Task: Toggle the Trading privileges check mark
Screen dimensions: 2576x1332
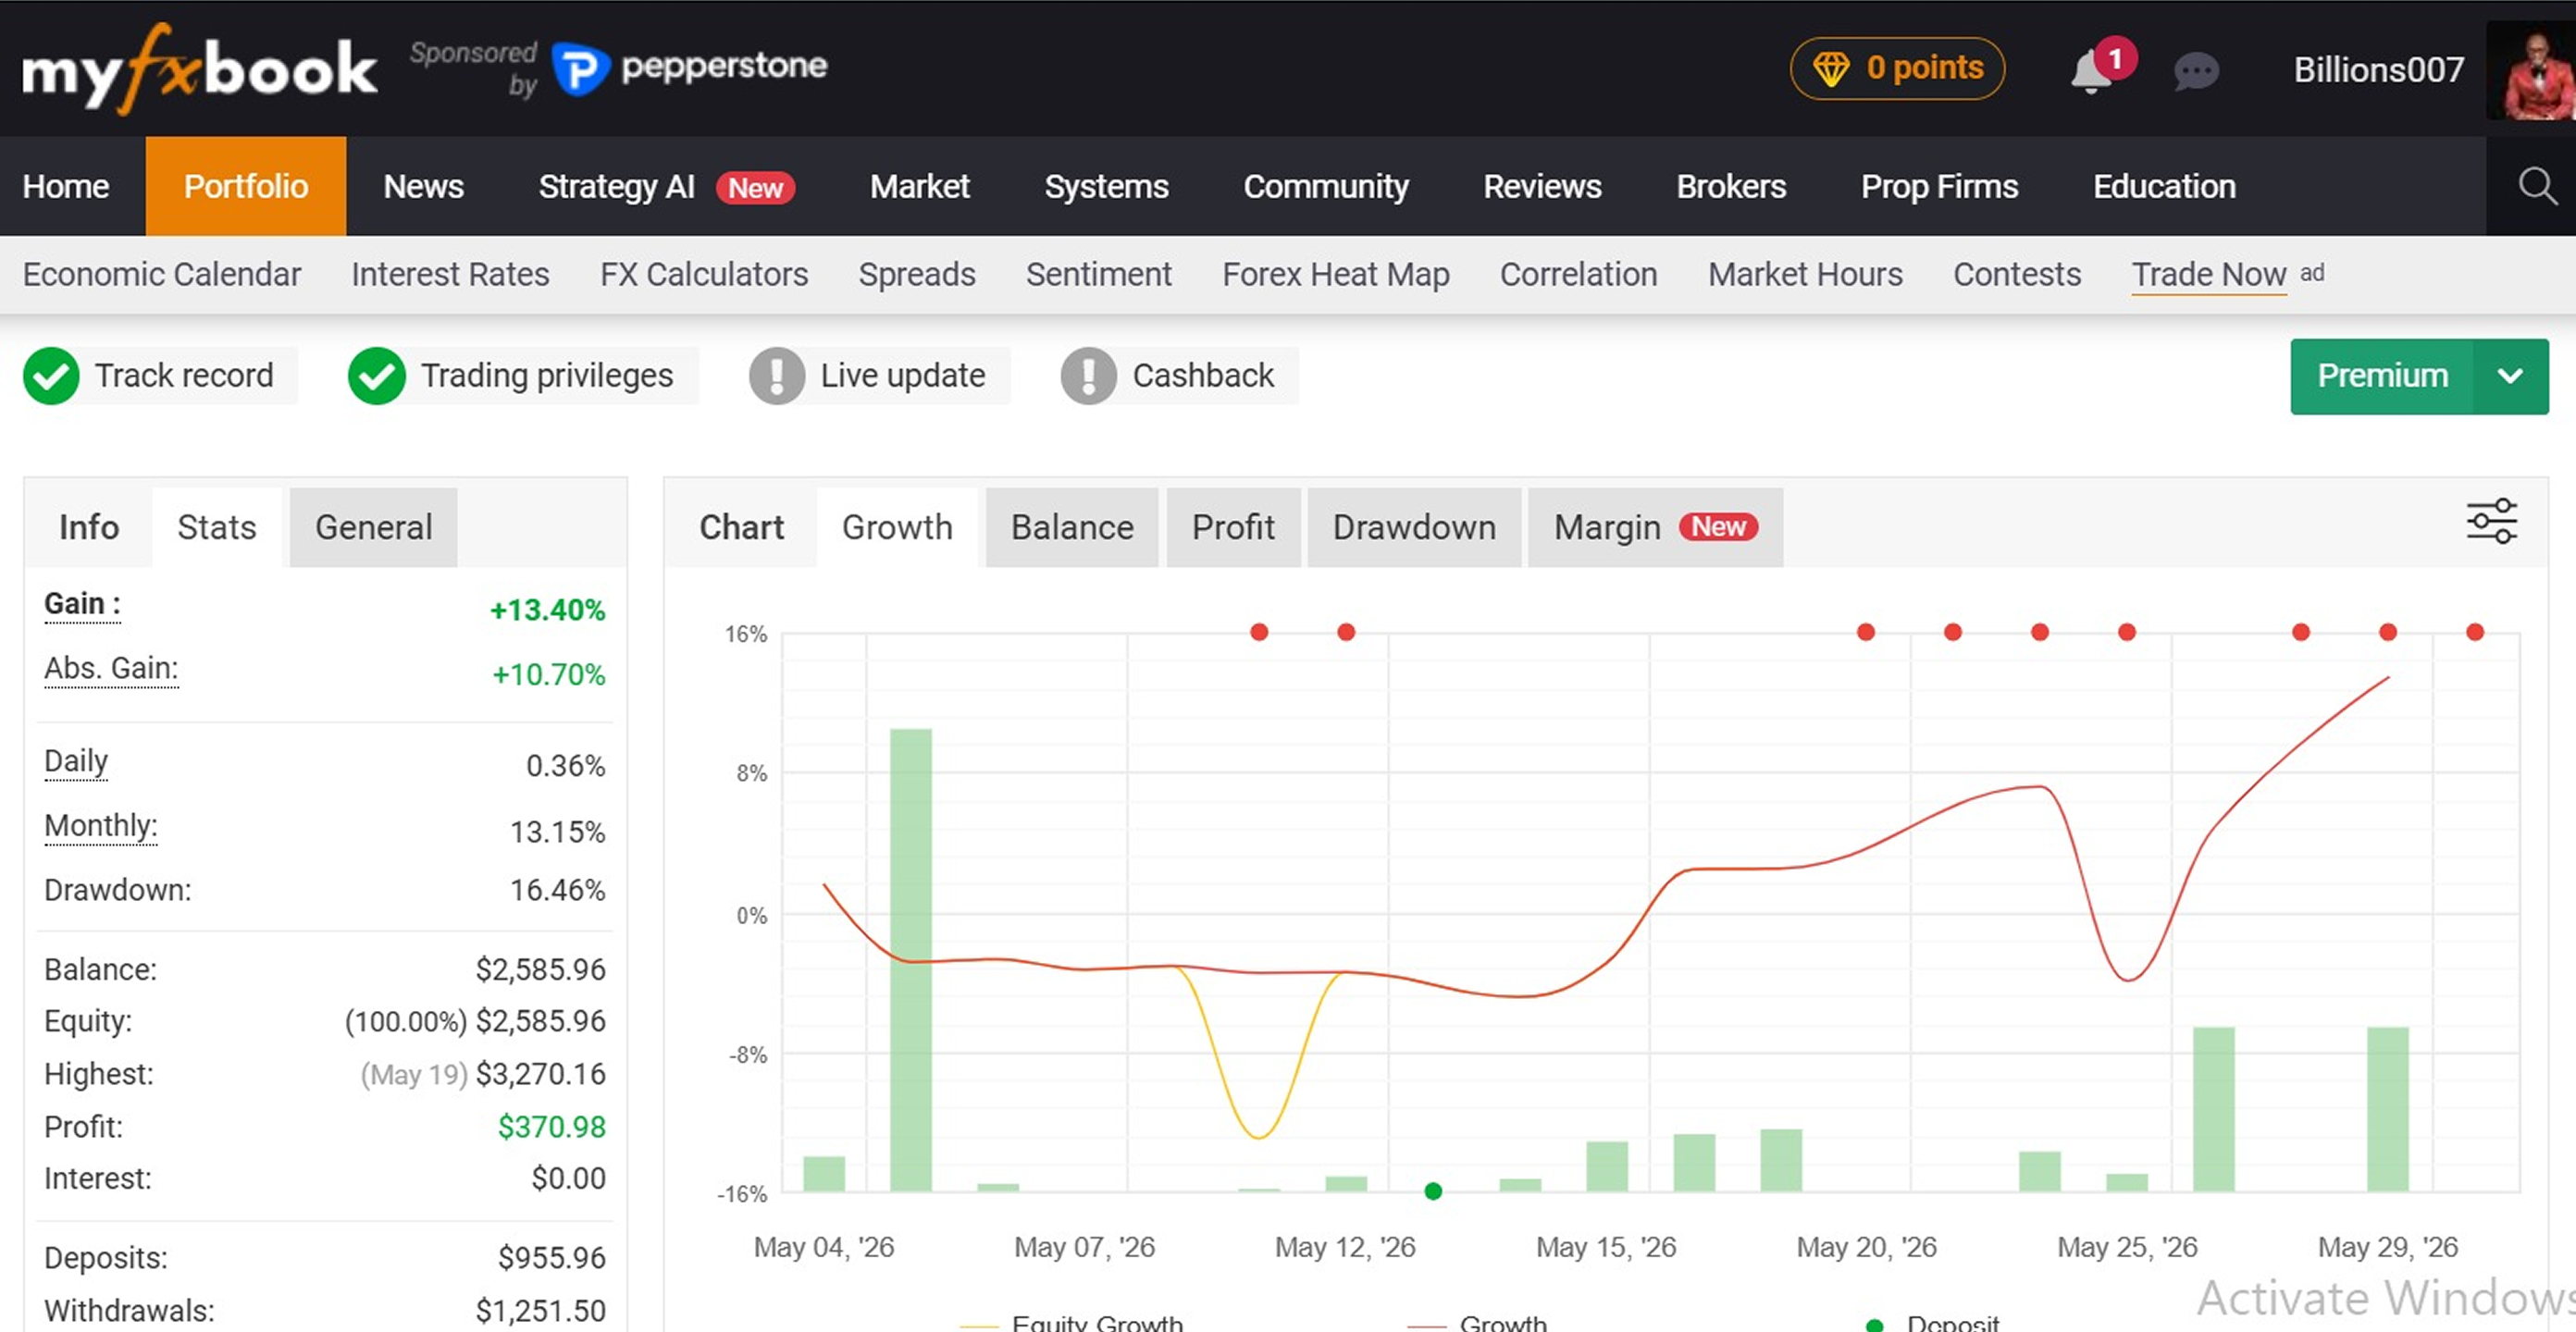Action: pyautogui.click(x=376, y=376)
